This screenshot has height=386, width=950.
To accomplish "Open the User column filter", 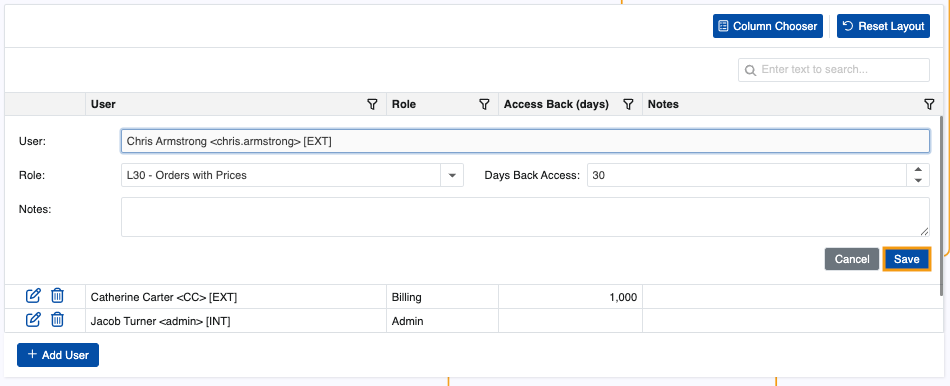I will 373,104.
